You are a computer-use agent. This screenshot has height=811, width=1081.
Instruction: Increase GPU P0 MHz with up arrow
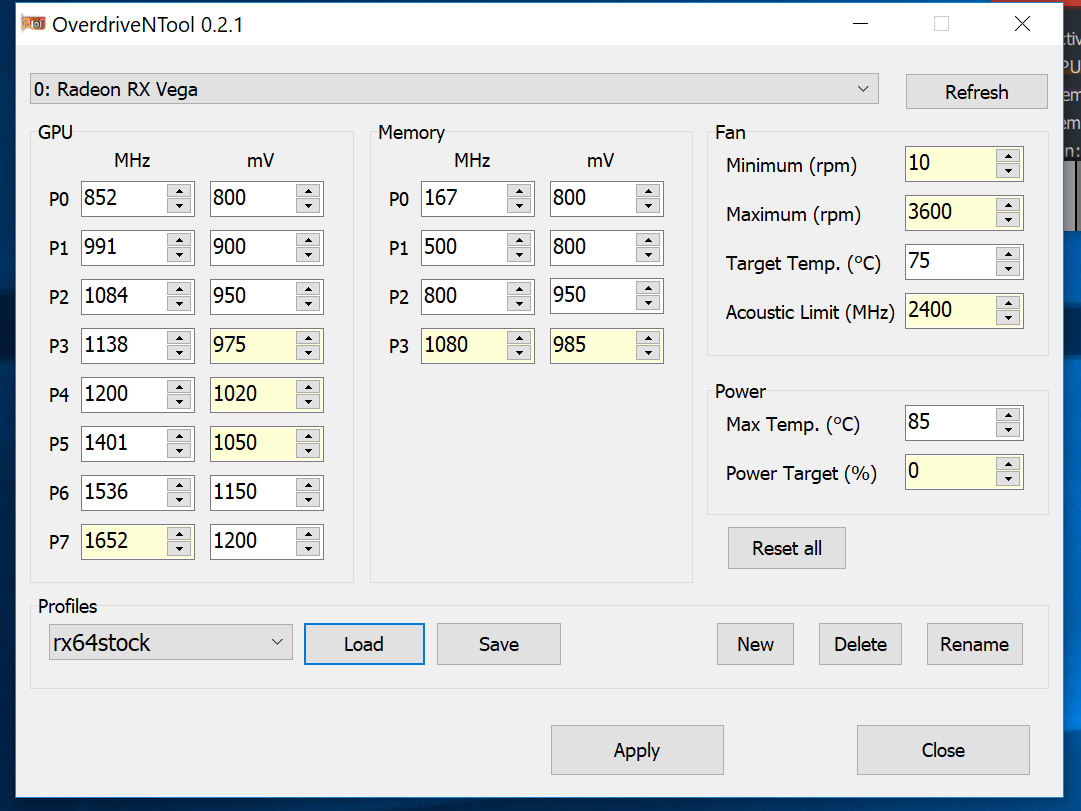(x=179, y=191)
